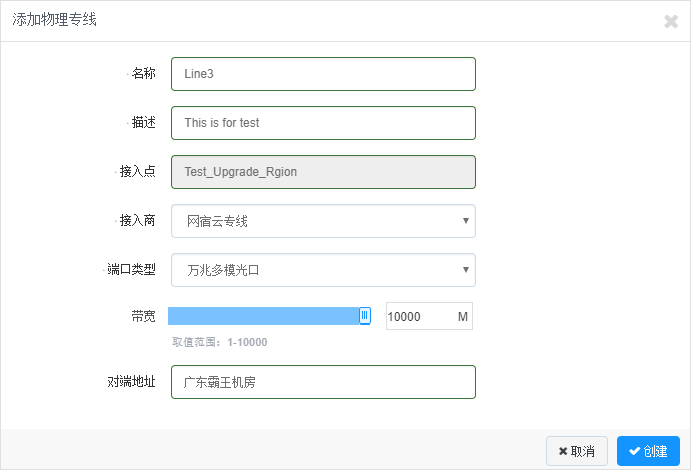Open the 接入商 dropdown showing 网宿云专线
Viewport: 691px width, 470px height.
pyautogui.click(x=323, y=221)
